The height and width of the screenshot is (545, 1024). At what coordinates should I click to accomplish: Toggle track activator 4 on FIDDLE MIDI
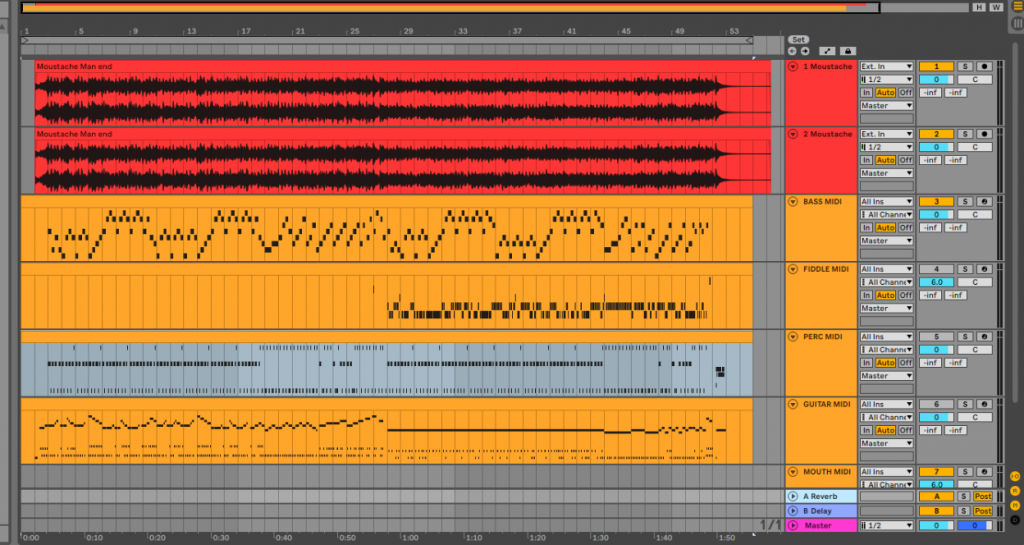pyautogui.click(x=935, y=269)
